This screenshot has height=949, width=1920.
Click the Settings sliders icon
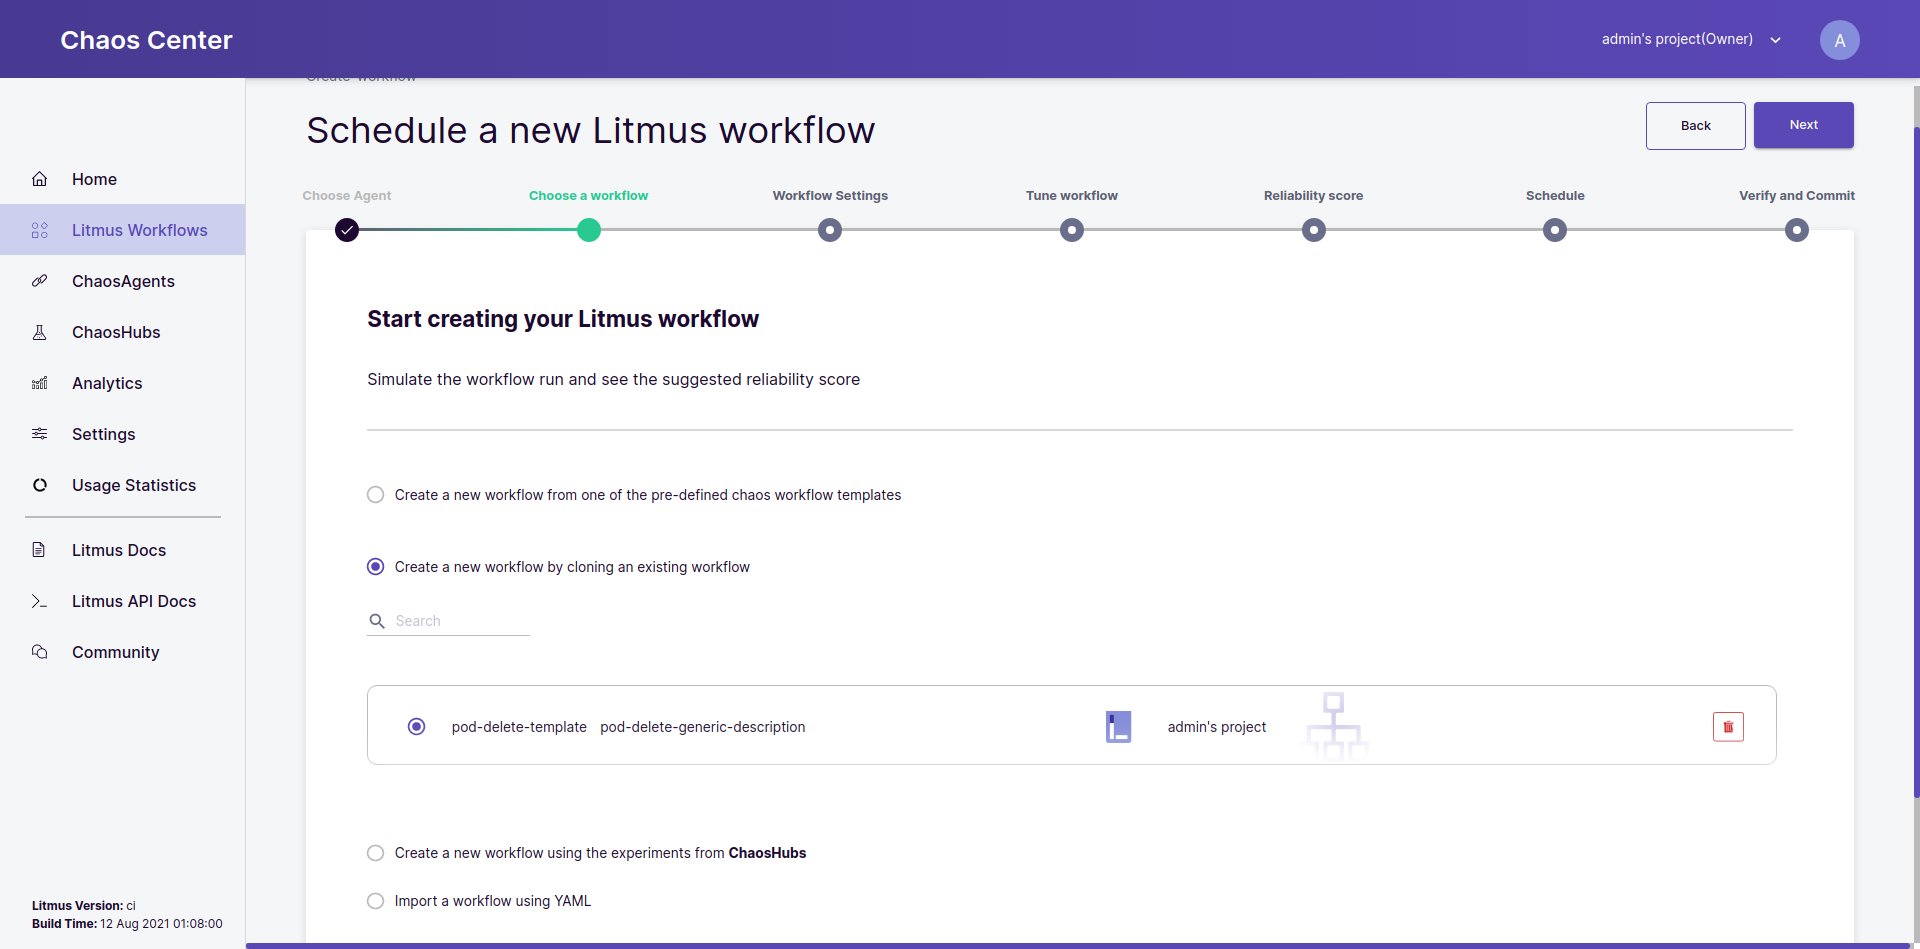pyautogui.click(x=40, y=434)
